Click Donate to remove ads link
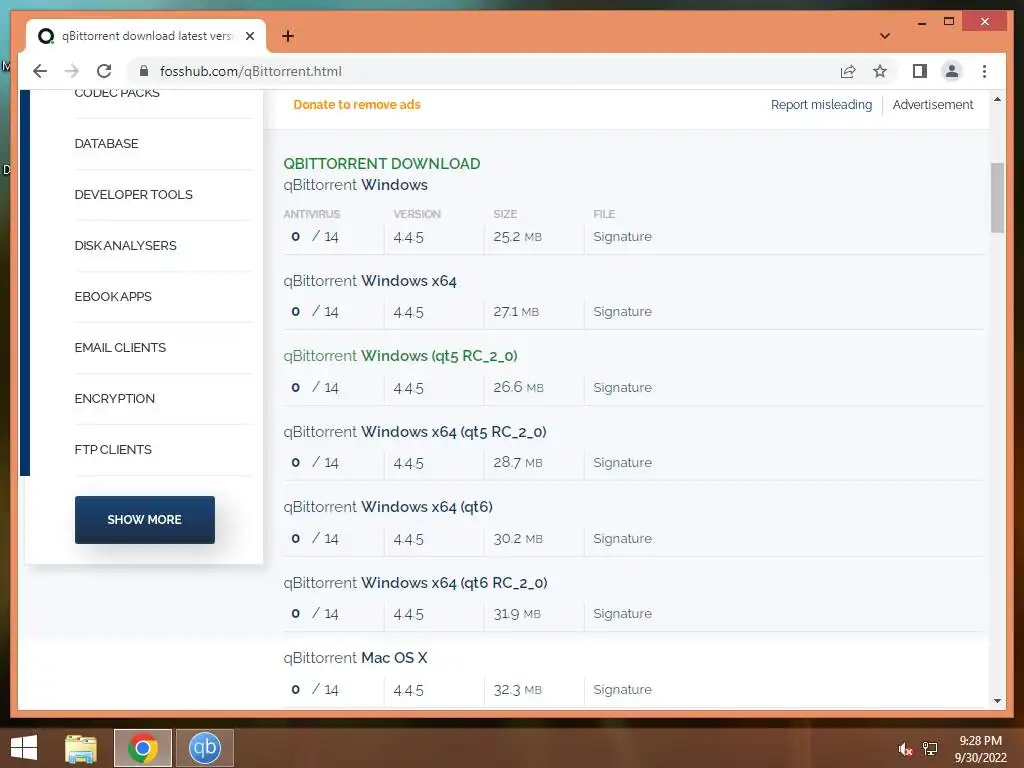Viewport: 1024px width, 768px height. click(x=357, y=104)
